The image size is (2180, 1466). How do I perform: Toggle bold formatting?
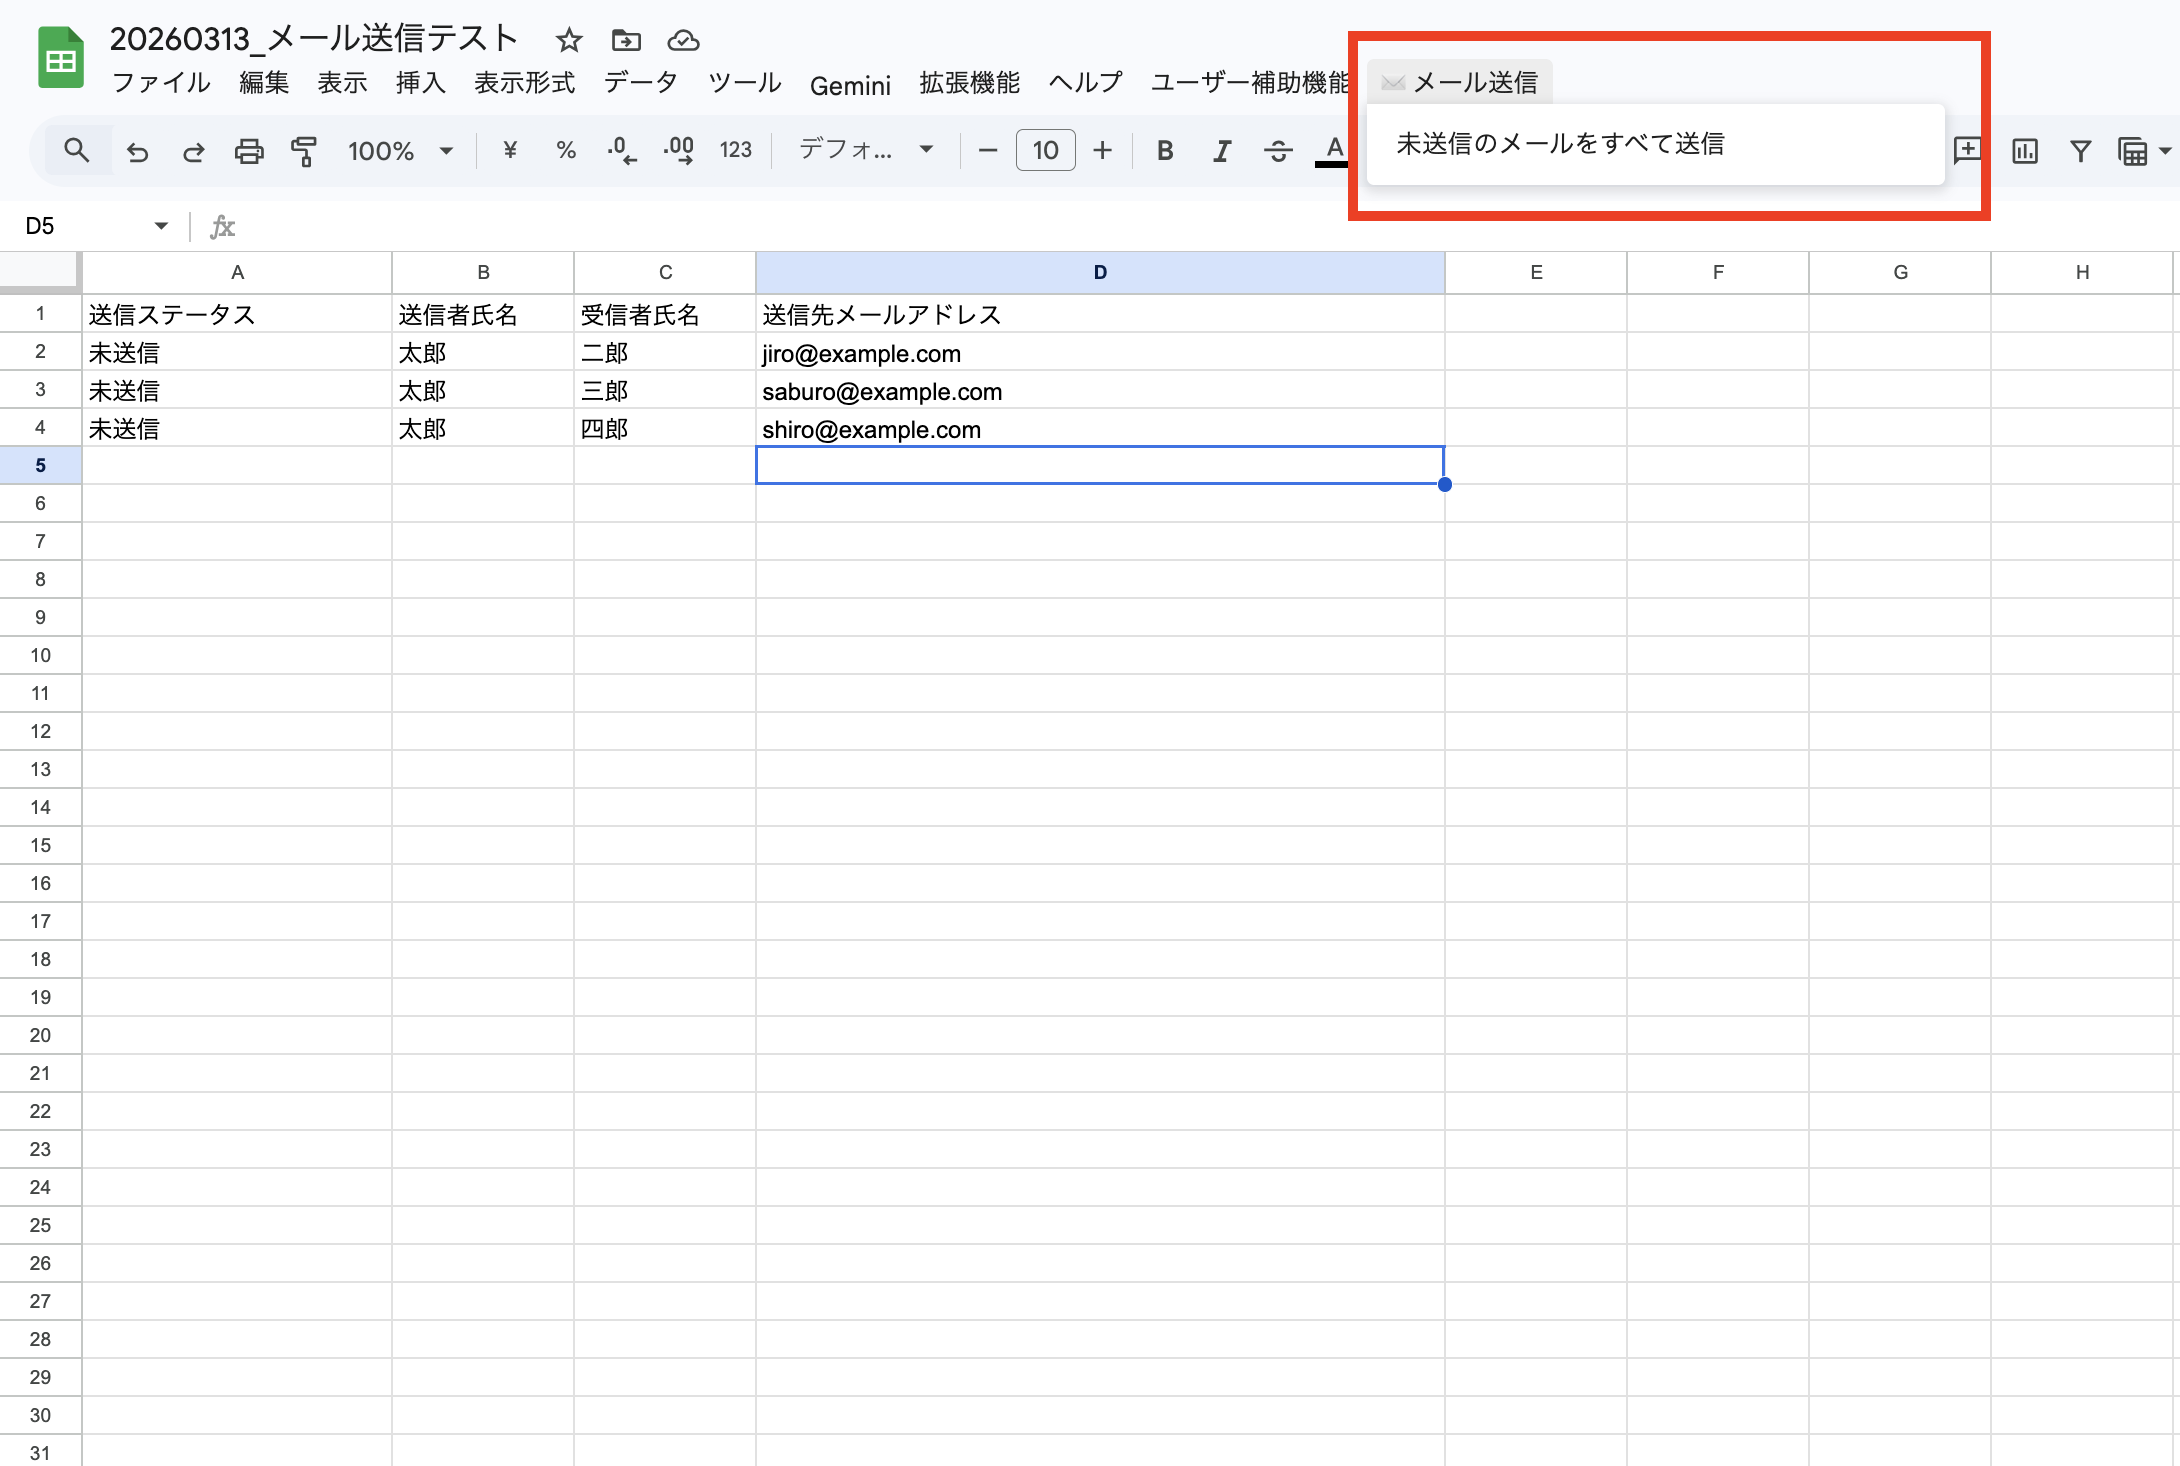tap(1165, 151)
